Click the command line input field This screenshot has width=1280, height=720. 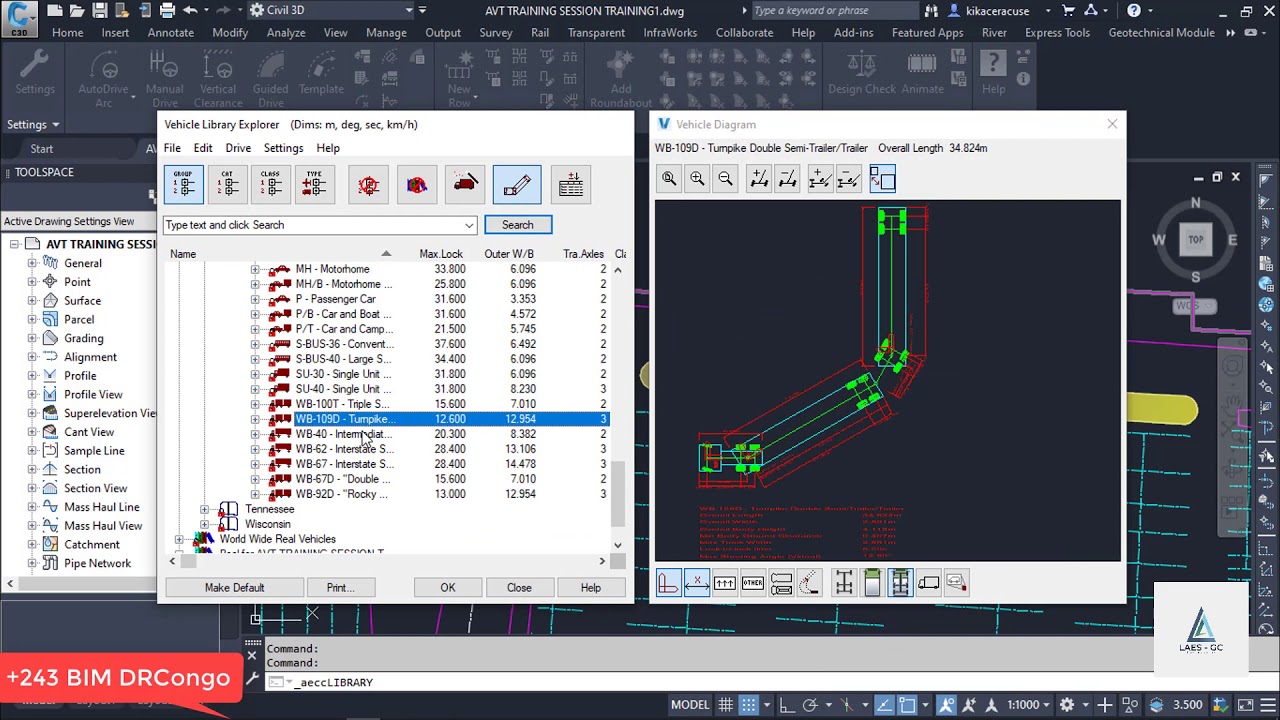(x=700, y=682)
